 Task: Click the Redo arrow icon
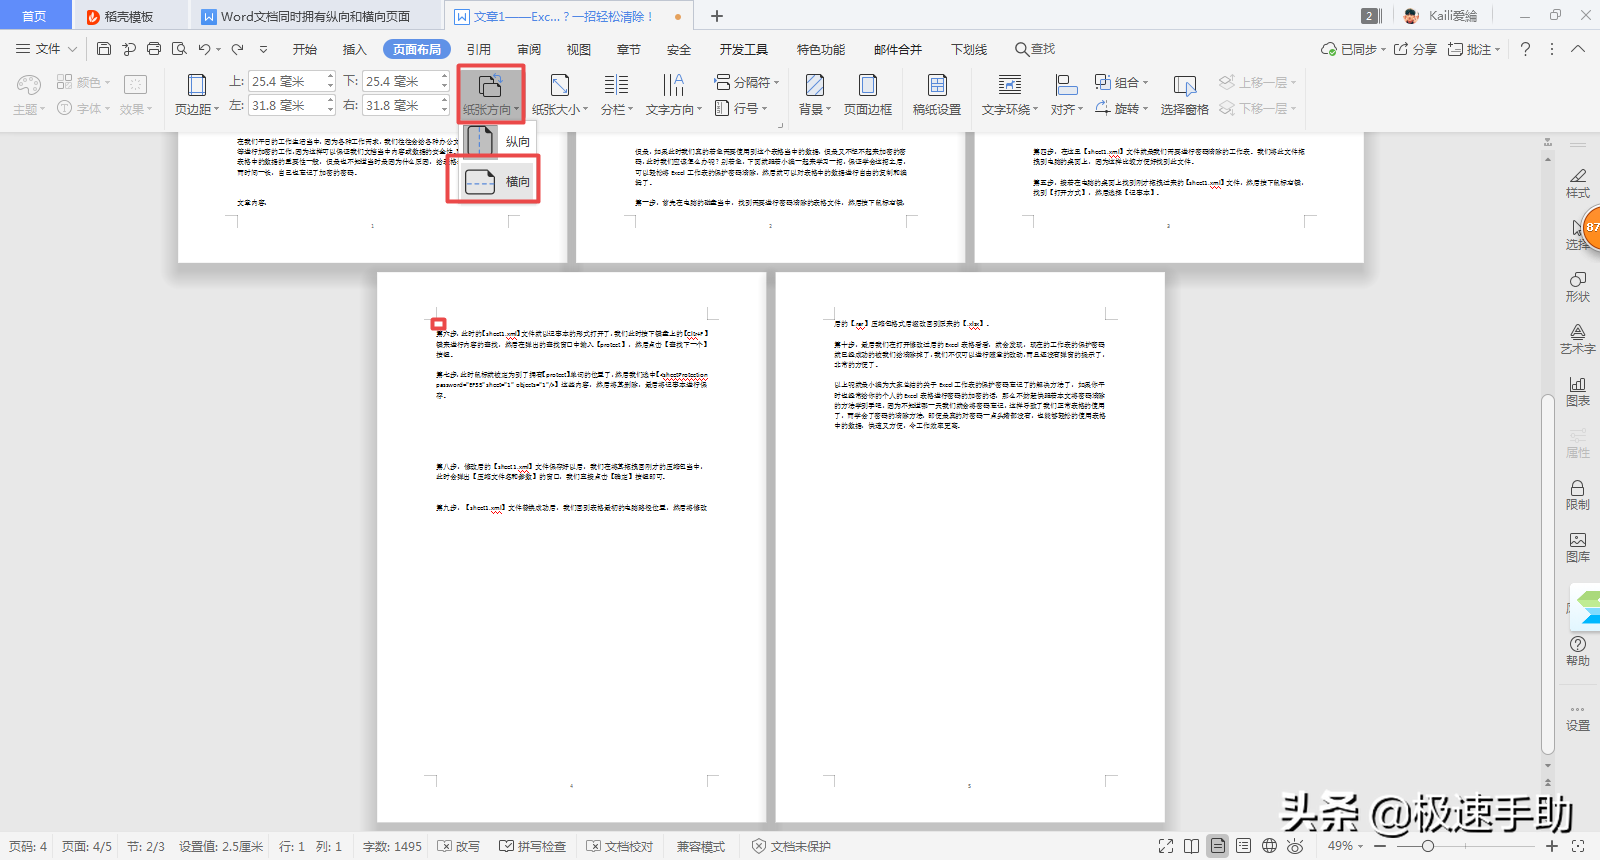[x=237, y=49]
